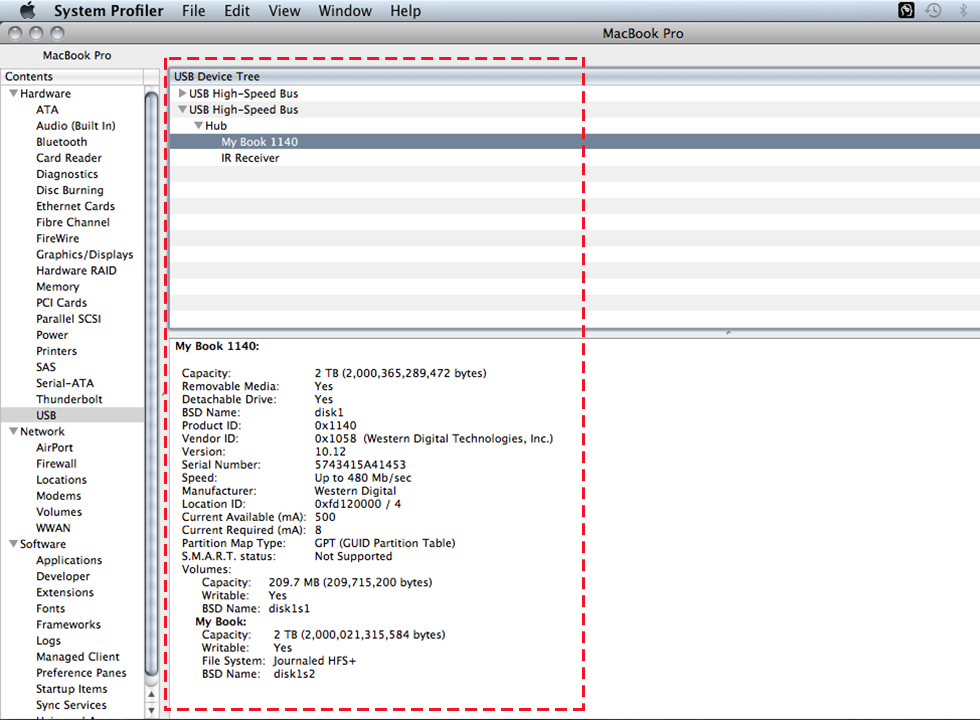This screenshot has height=720, width=980.
Task: Open the Edit menu
Action: [x=237, y=11]
